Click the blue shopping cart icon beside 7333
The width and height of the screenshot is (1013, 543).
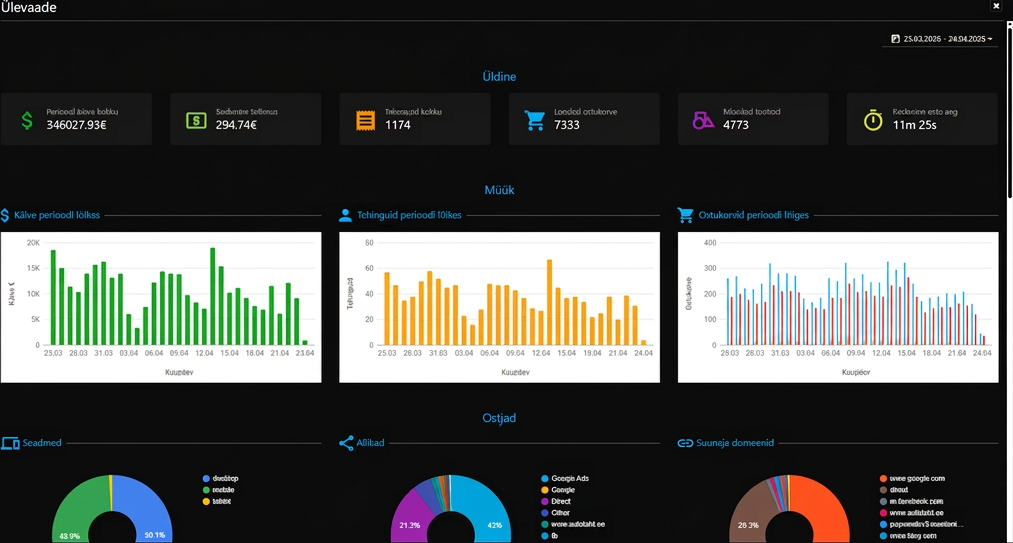pyautogui.click(x=534, y=120)
